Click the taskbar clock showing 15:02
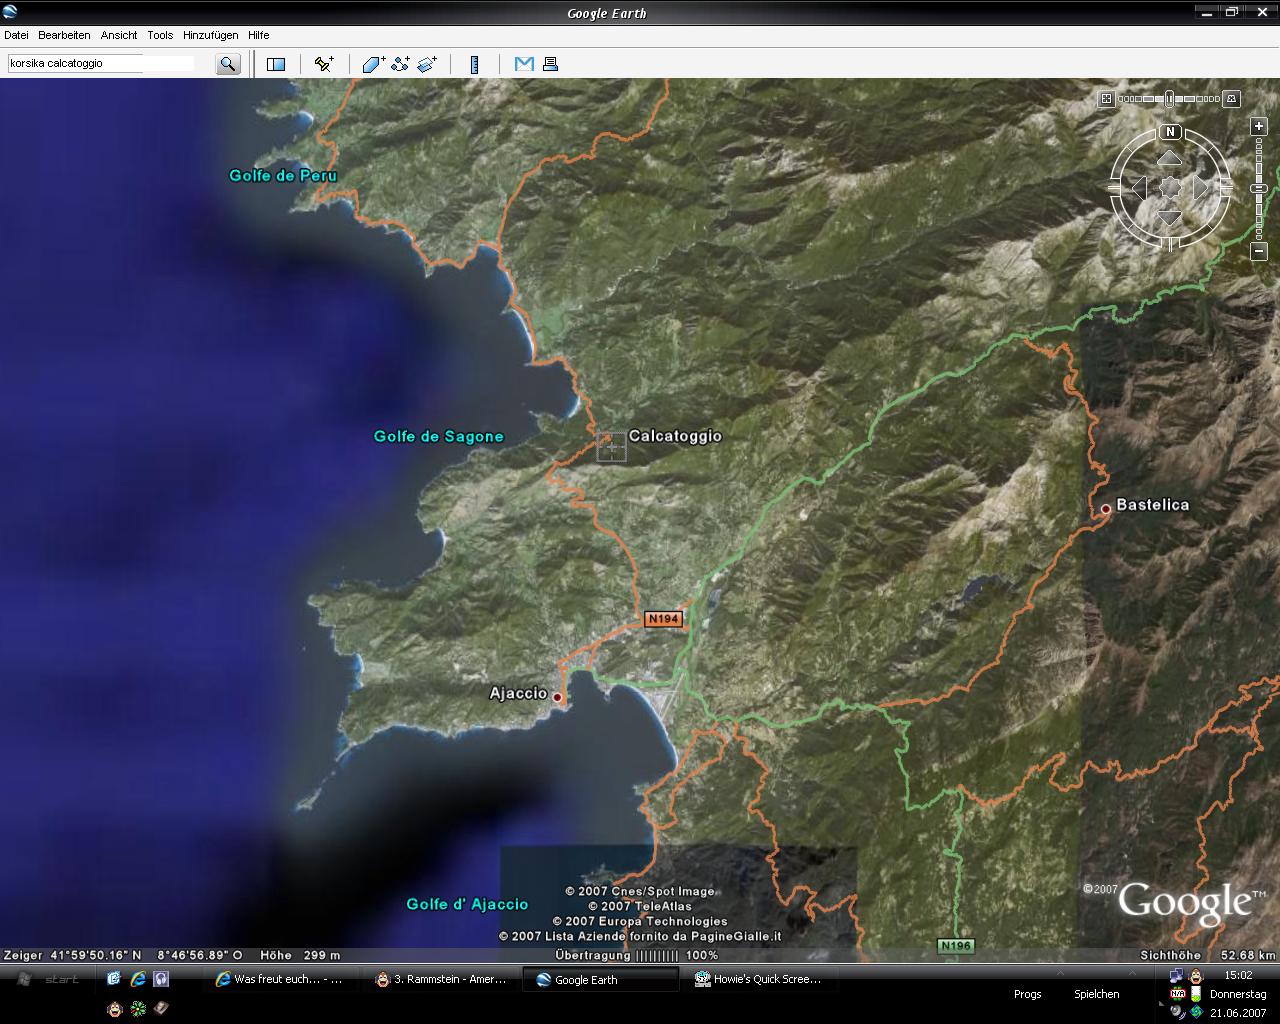Viewport: 1280px width, 1024px height. coord(1238,975)
